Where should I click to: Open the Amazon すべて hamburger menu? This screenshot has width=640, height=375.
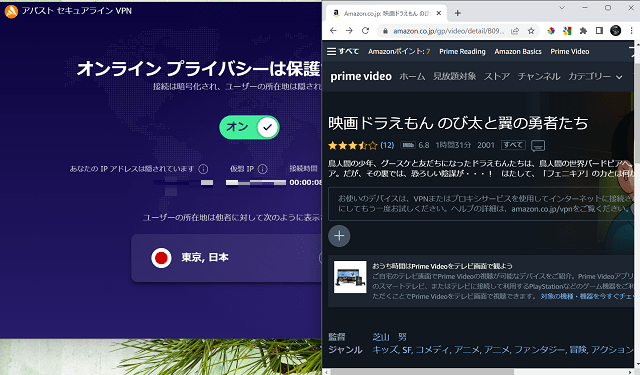click(x=343, y=51)
